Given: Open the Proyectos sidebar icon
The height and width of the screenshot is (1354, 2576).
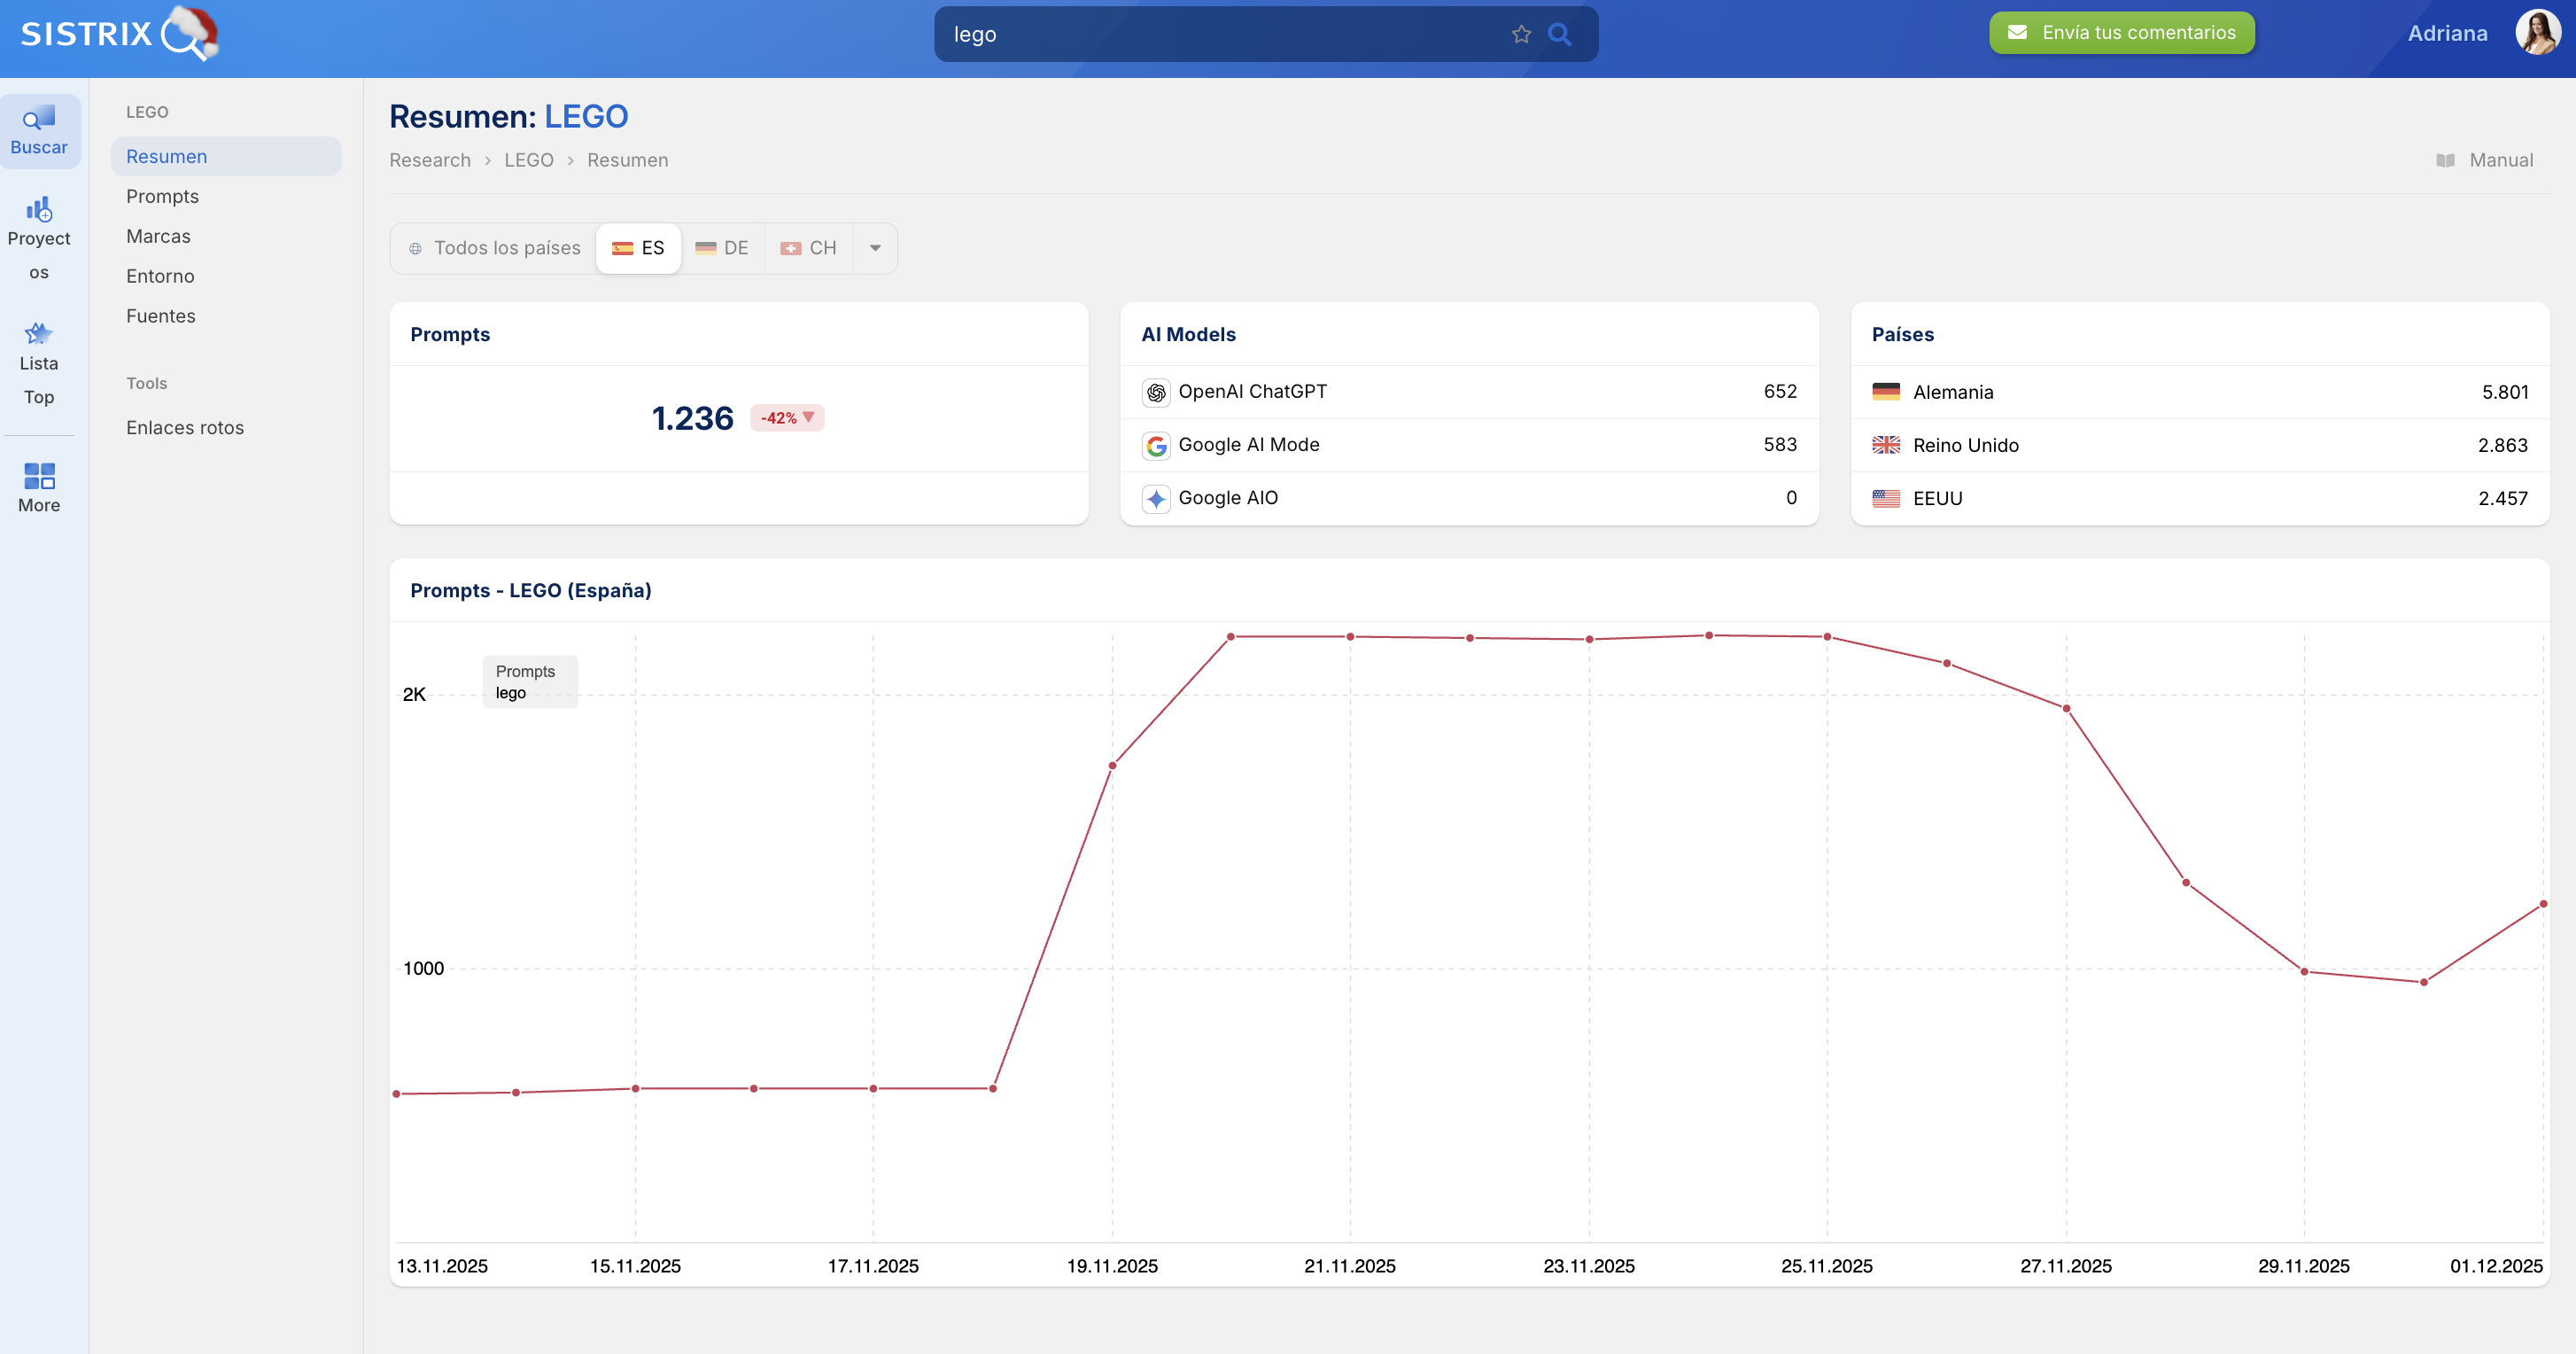Looking at the screenshot, I should (39, 238).
